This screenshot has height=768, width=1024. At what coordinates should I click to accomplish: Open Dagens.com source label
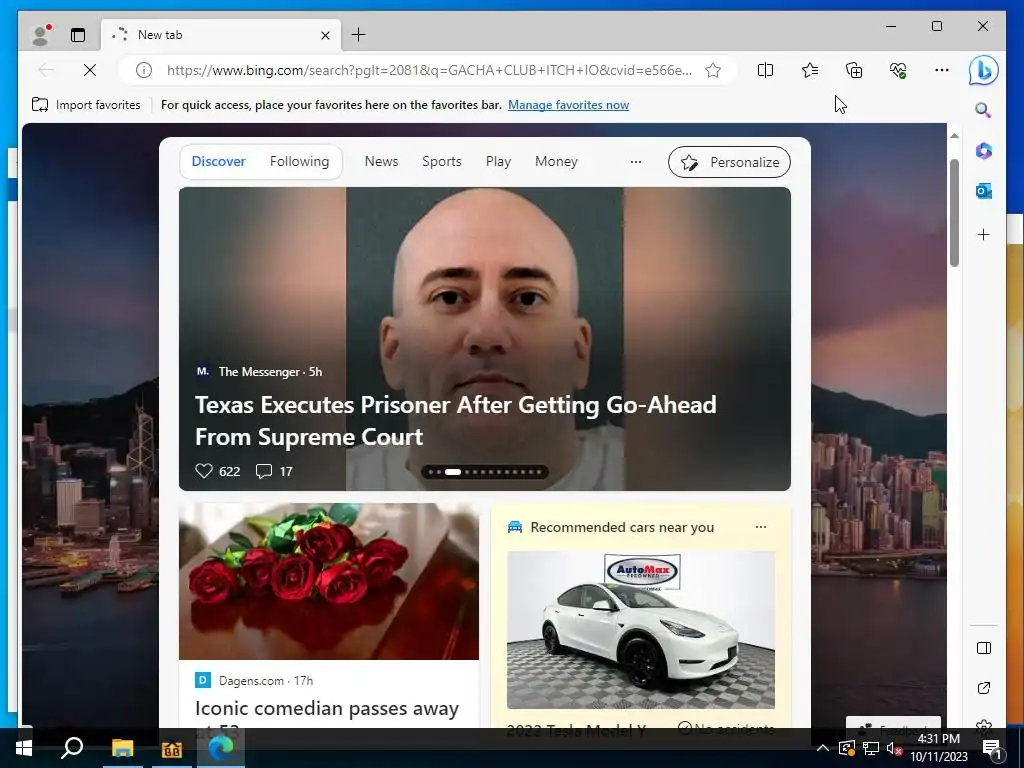point(251,680)
